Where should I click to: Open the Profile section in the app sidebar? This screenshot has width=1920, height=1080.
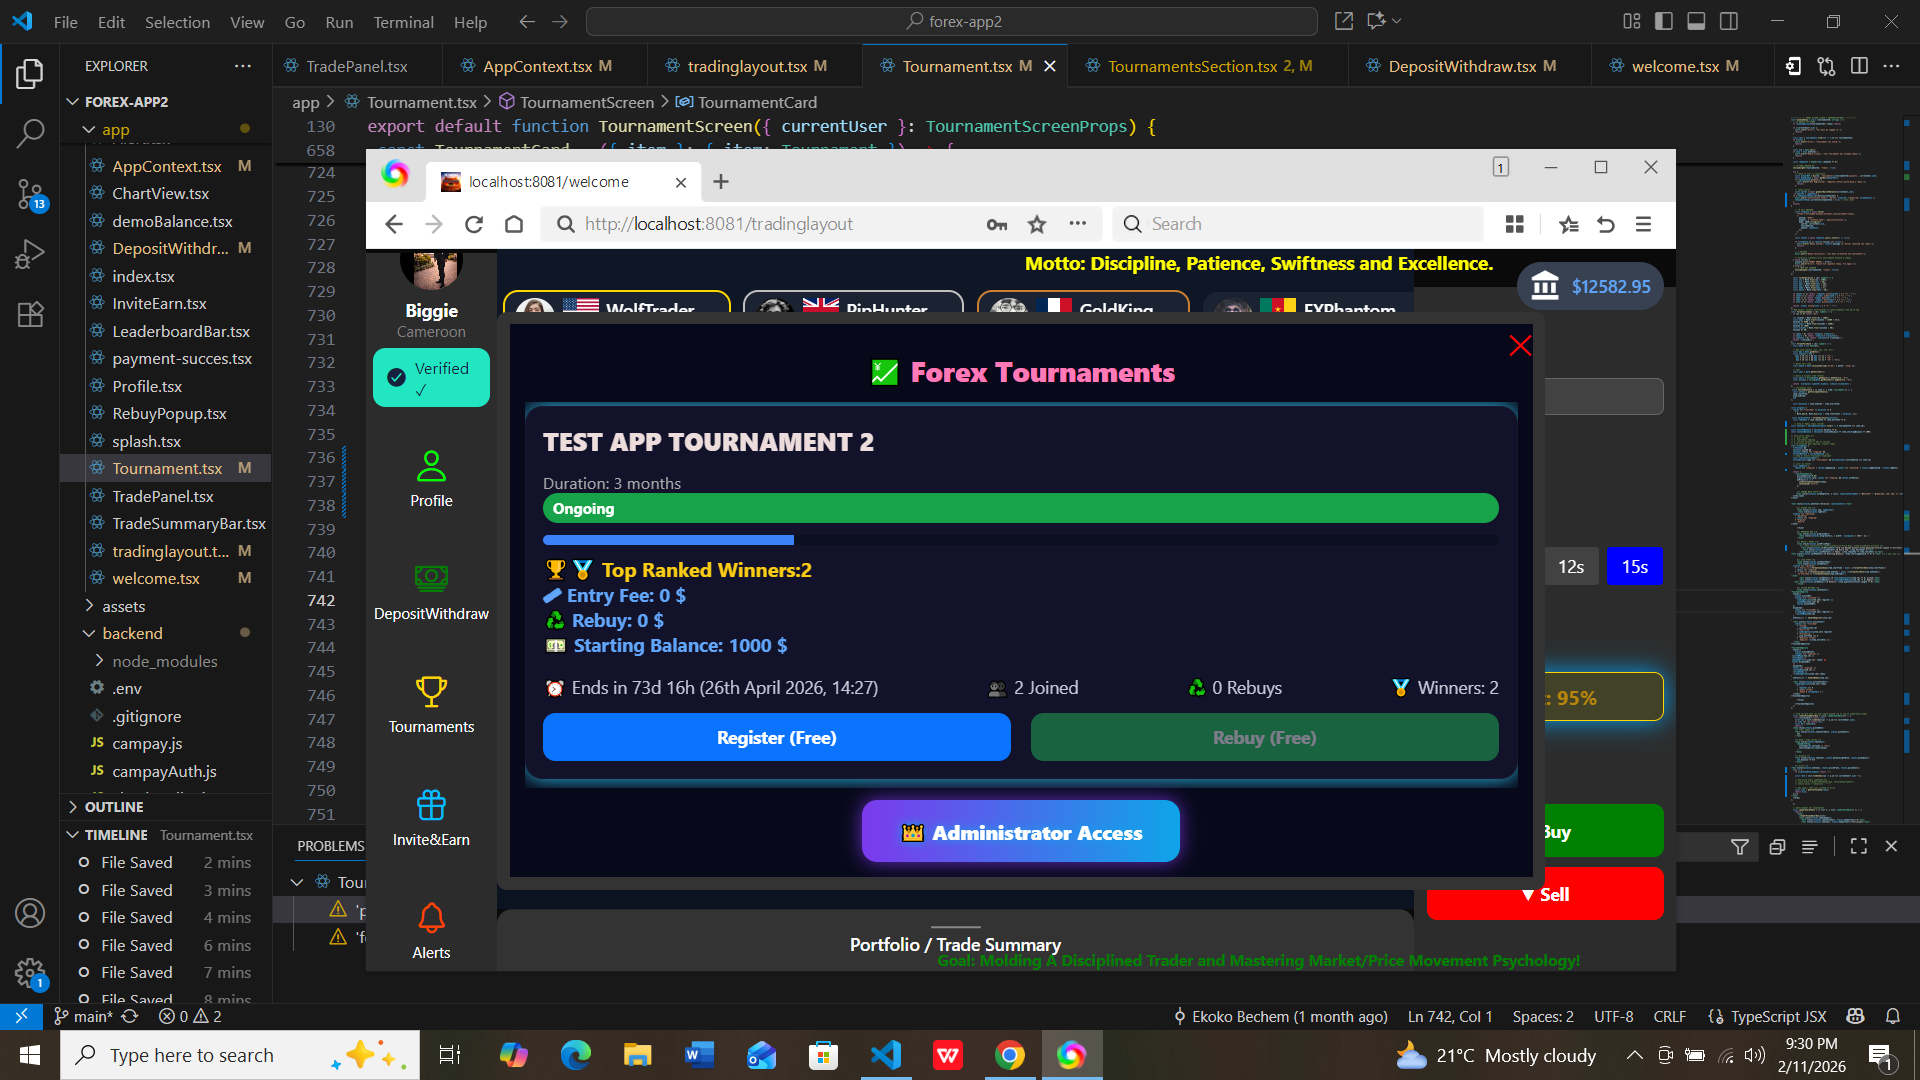click(430, 480)
